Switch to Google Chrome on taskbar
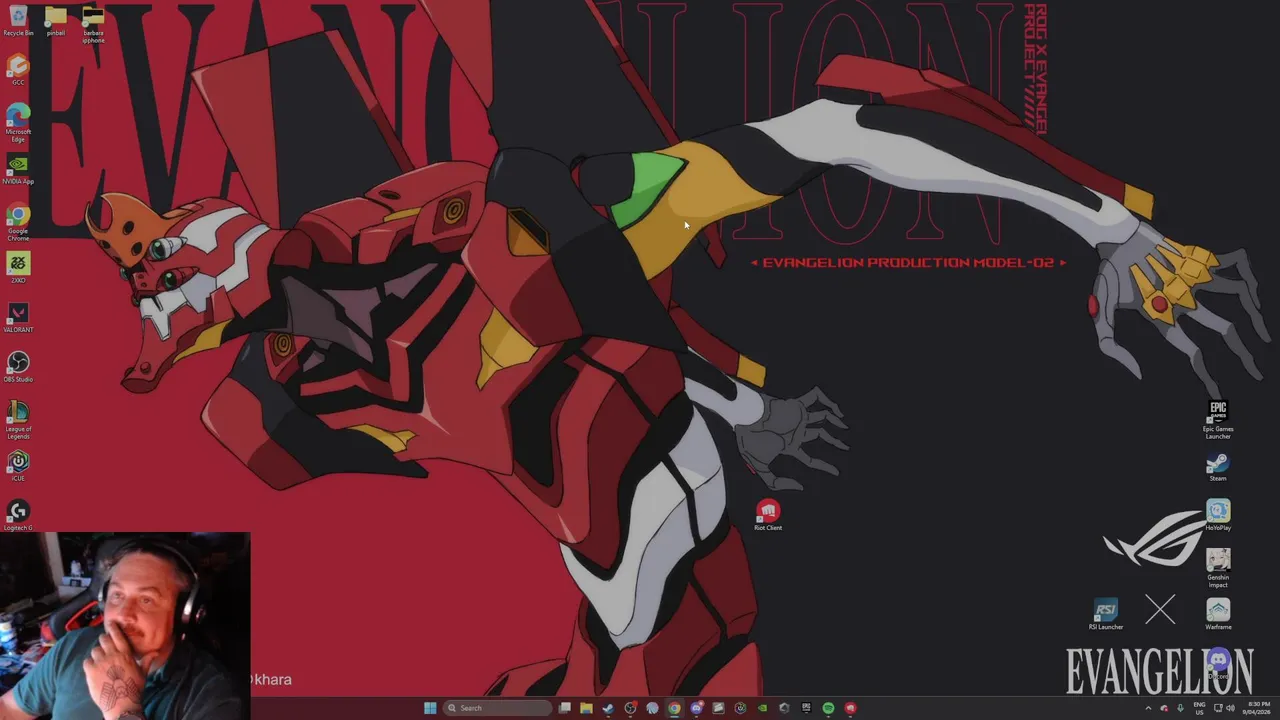This screenshot has height=720, width=1280. (674, 708)
